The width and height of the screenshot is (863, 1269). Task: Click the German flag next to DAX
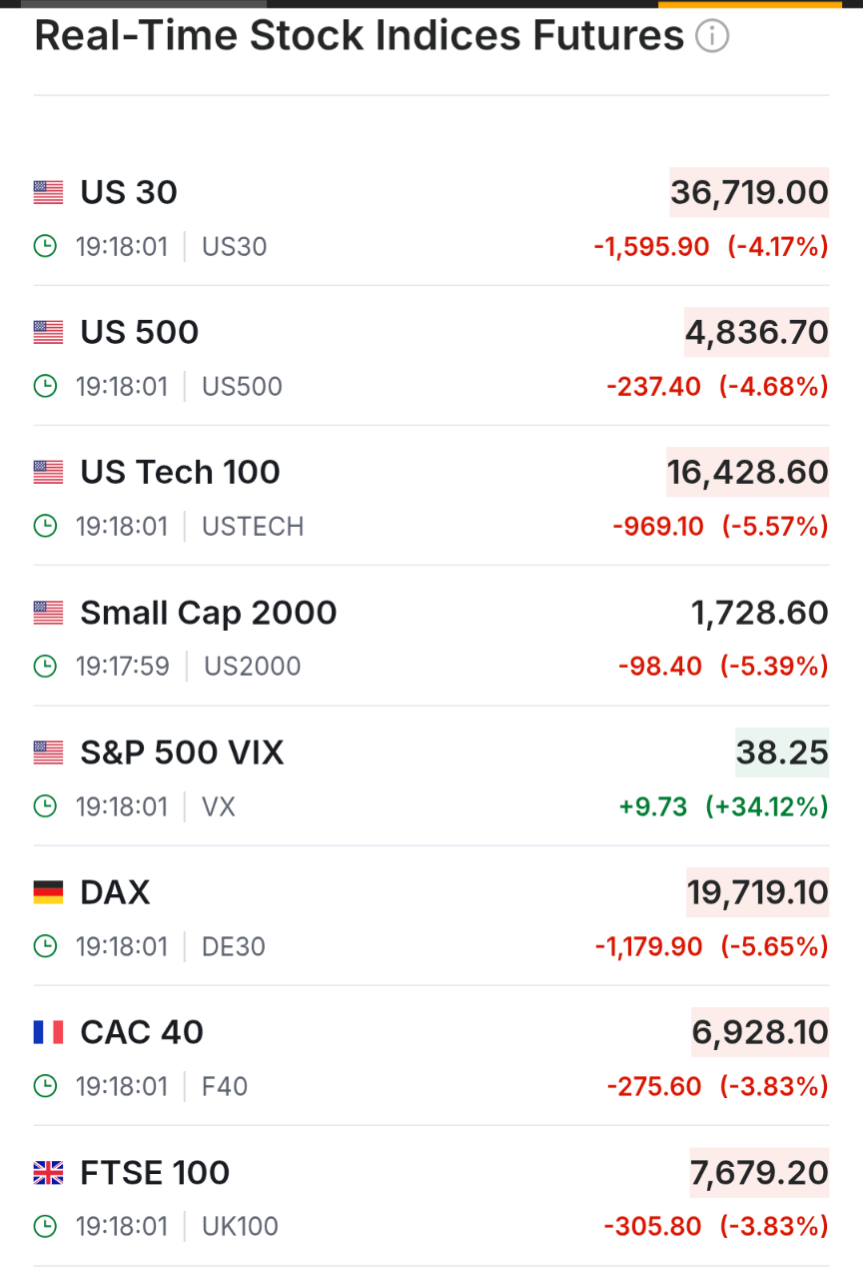(x=48, y=892)
